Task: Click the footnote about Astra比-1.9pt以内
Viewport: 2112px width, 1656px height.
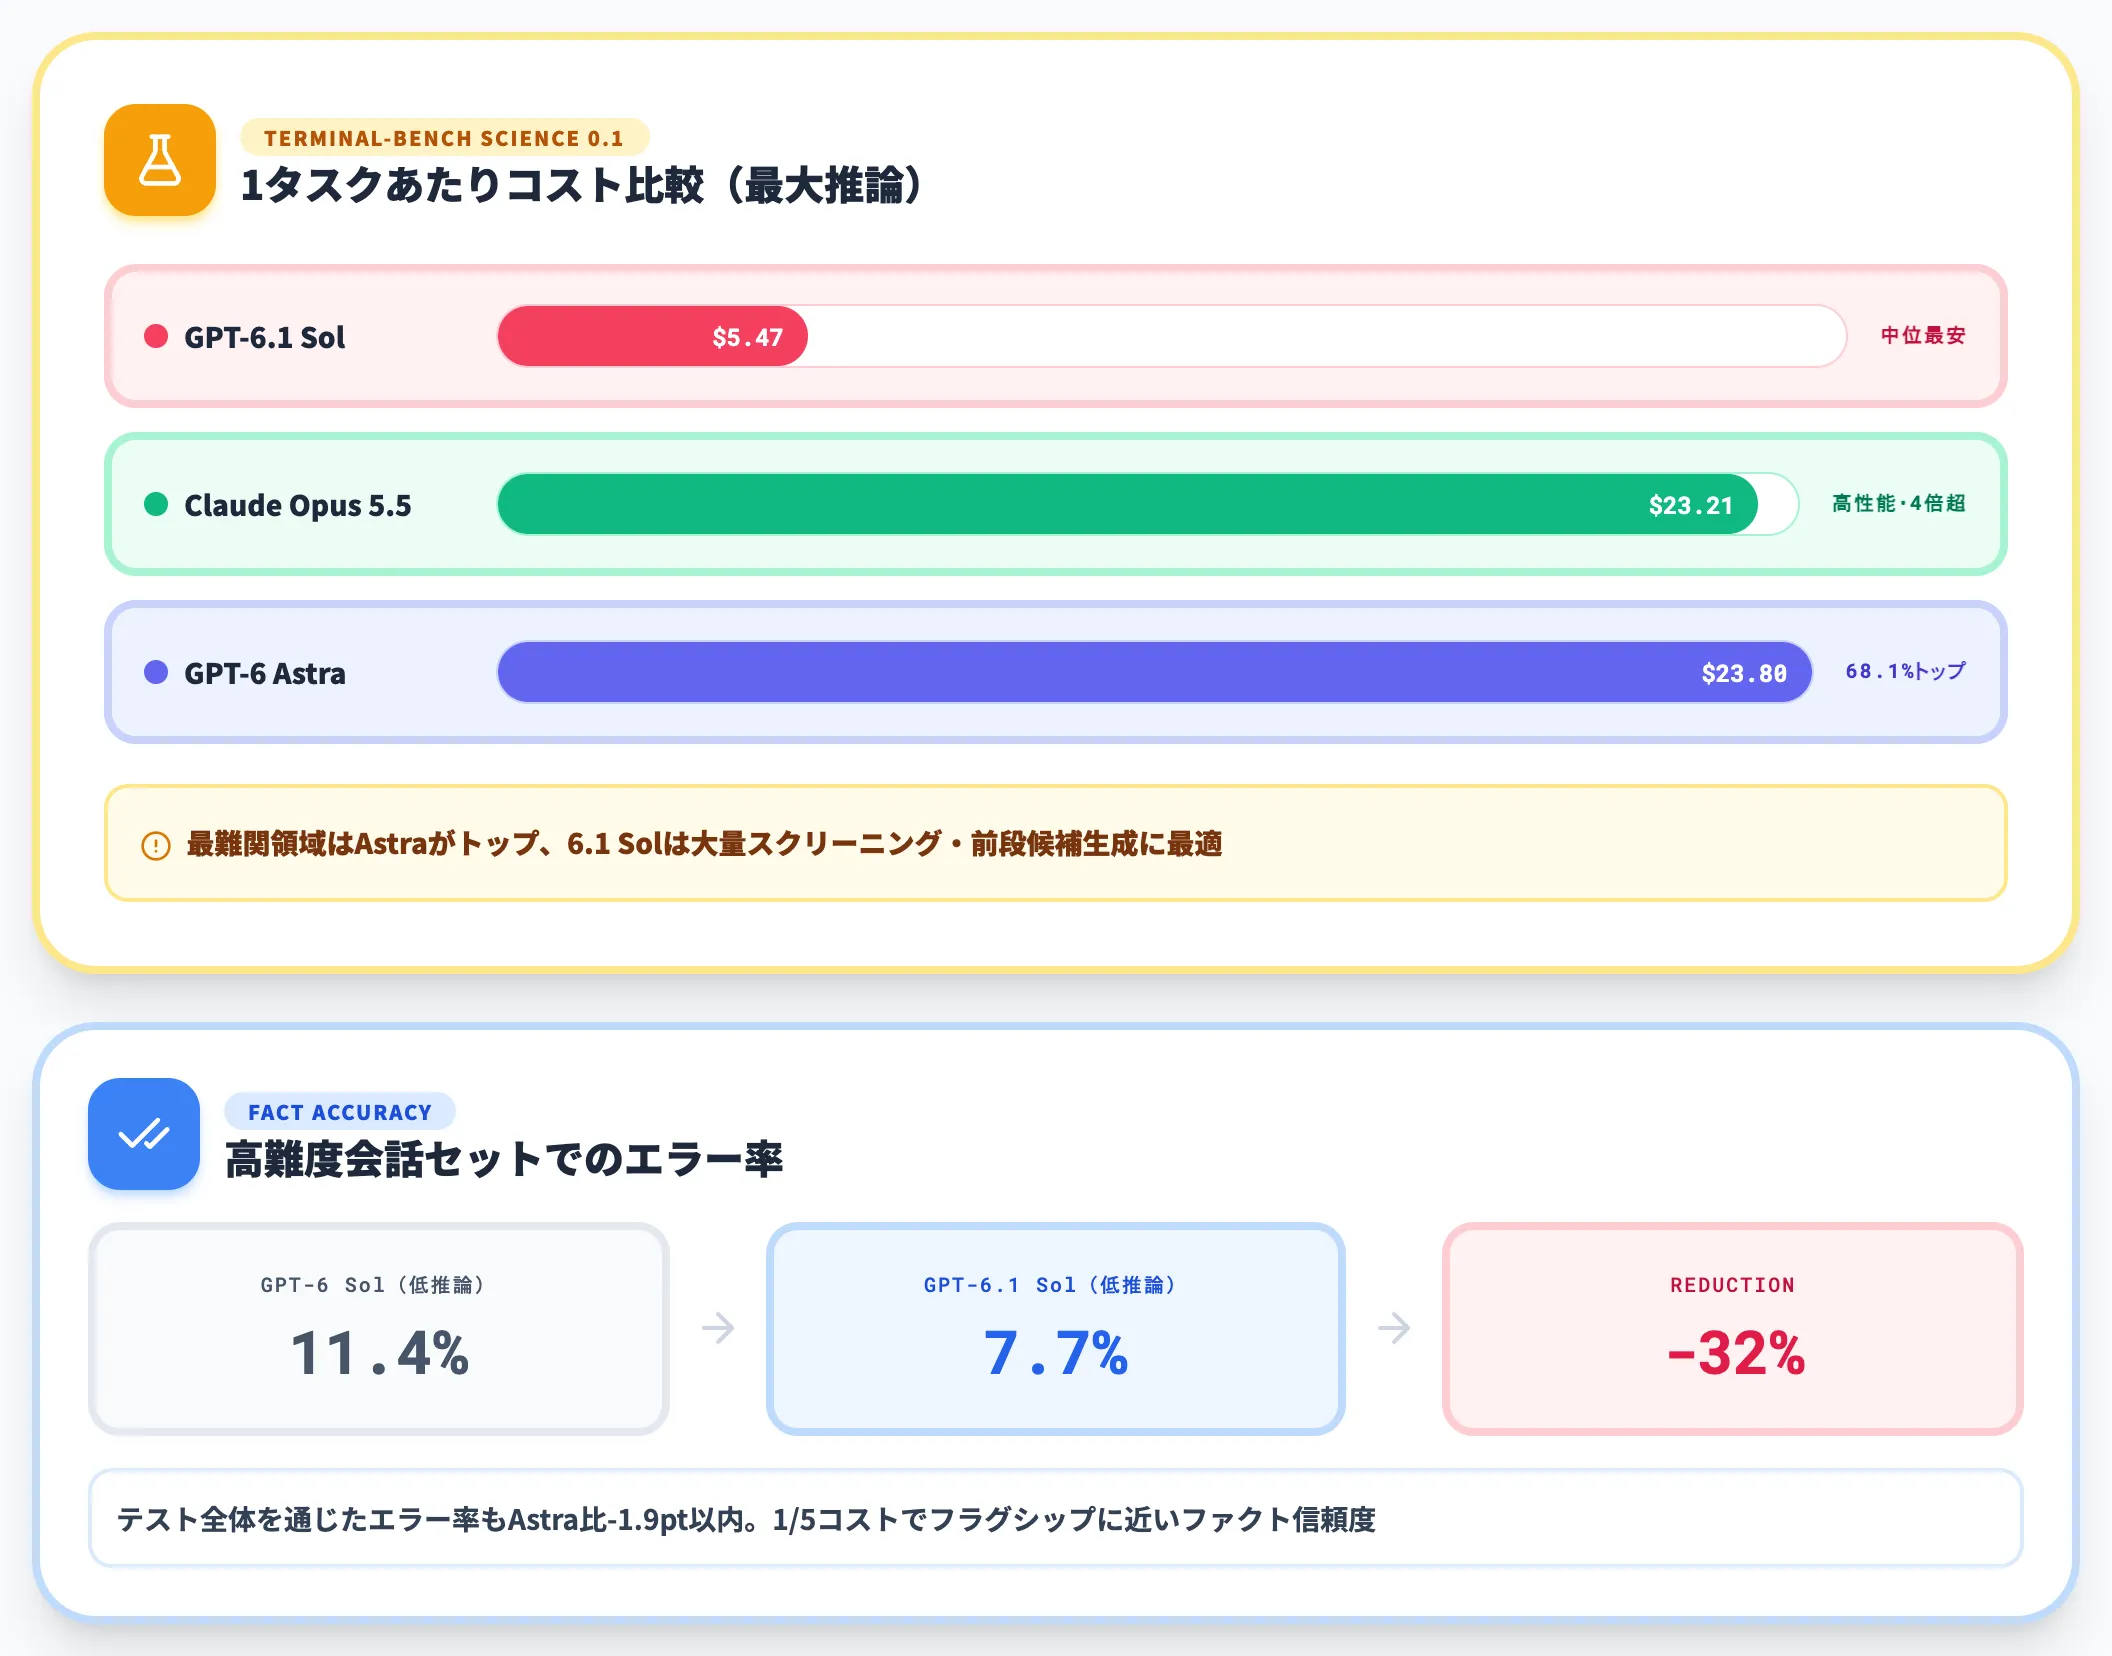Action: 1056,1518
